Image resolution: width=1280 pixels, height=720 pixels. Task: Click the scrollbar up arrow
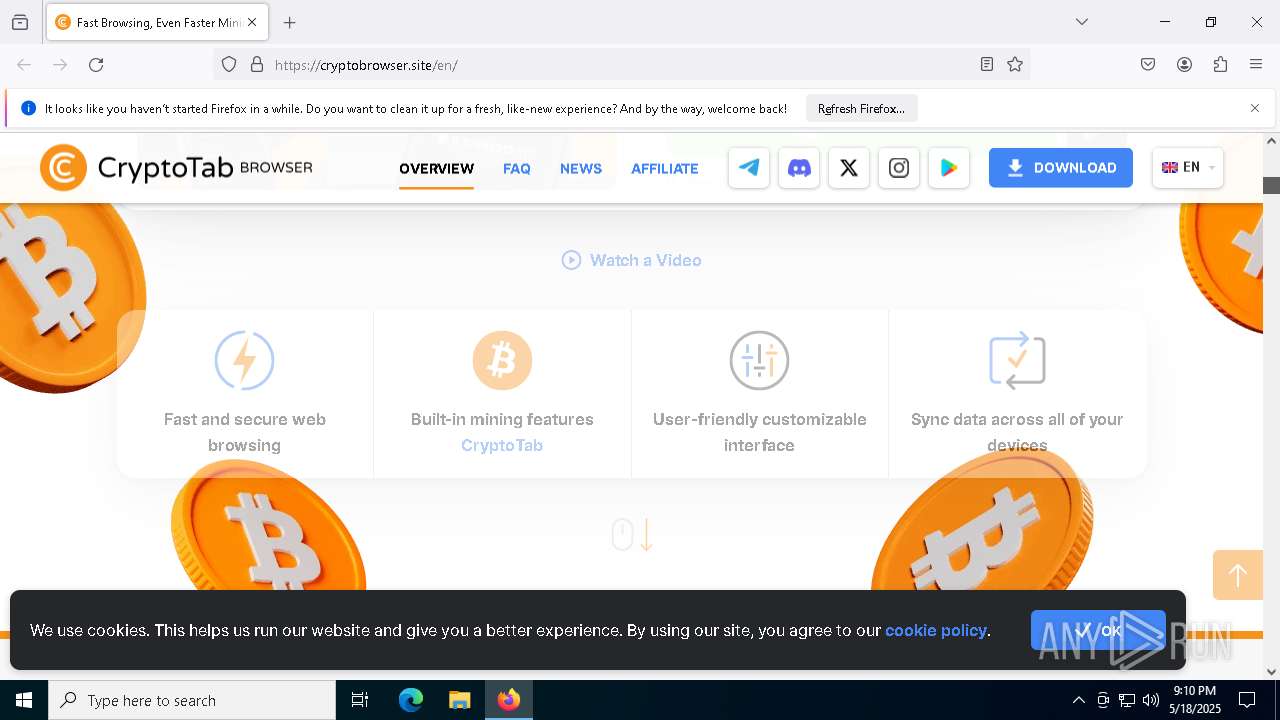pyautogui.click(x=1272, y=141)
